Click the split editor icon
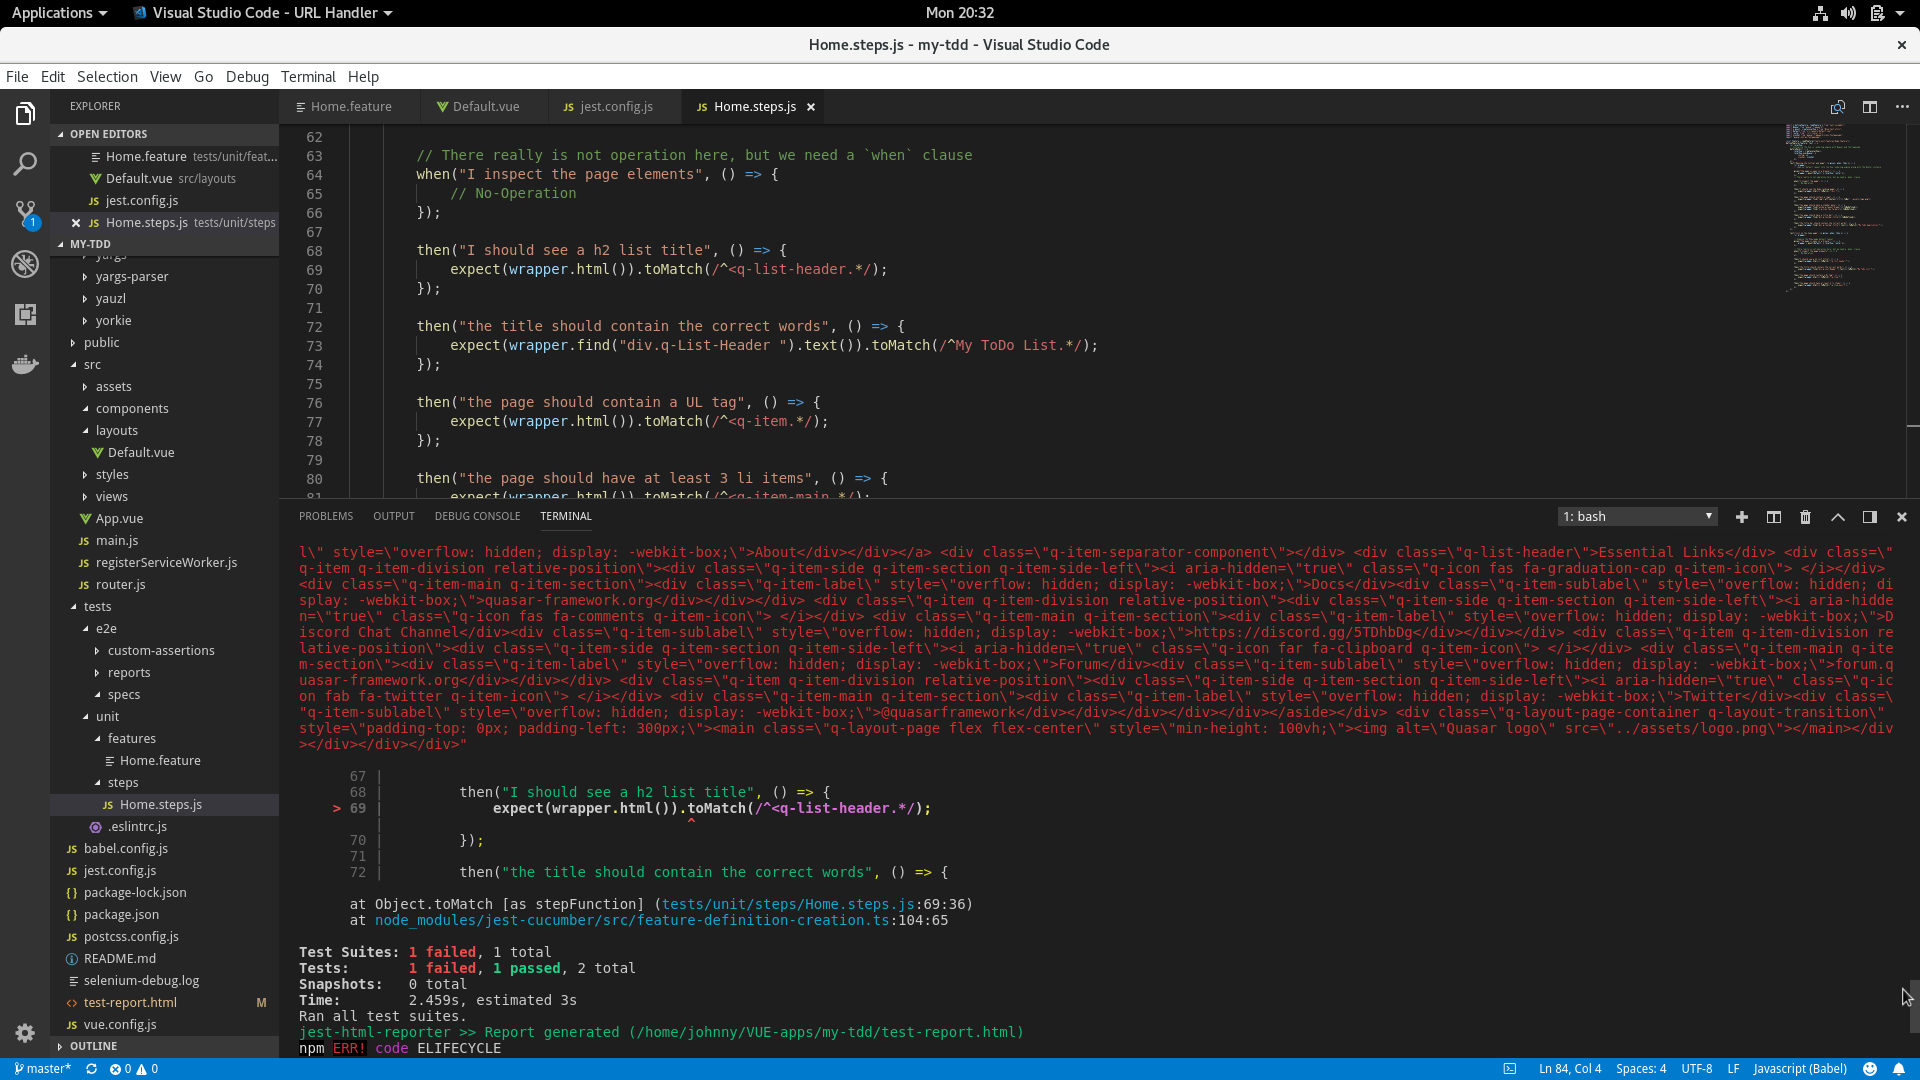This screenshot has width=1920, height=1080. click(x=1869, y=107)
